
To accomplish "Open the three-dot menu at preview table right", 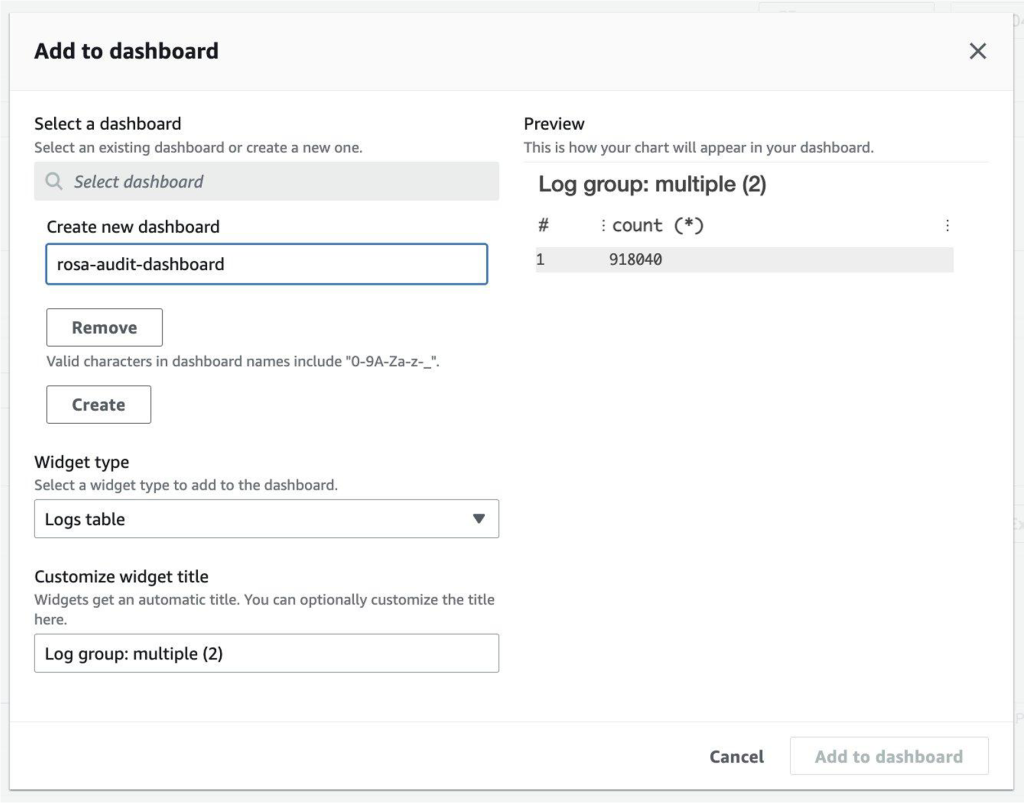I will 946,225.
